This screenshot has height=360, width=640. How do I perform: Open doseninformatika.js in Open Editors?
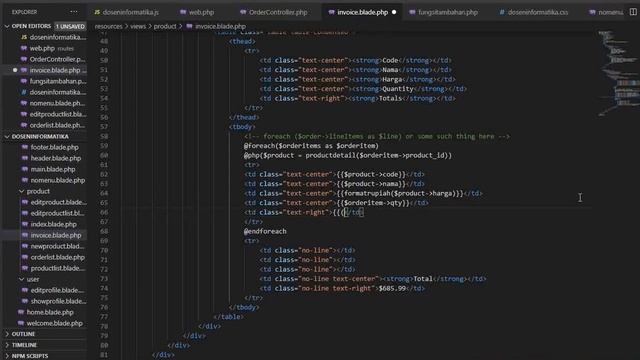click(x=53, y=37)
